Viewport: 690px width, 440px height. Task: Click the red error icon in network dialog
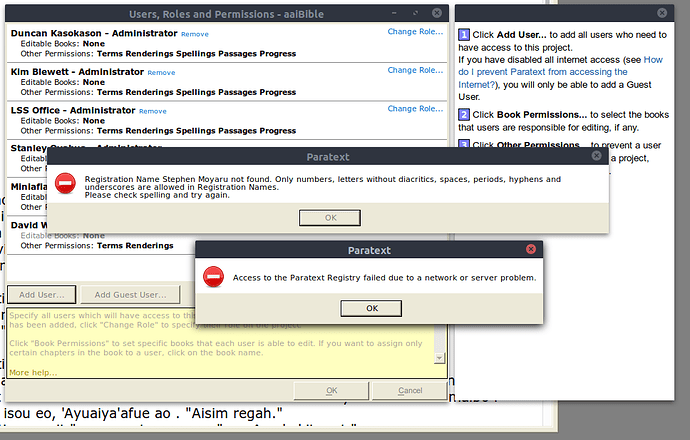click(x=213, y=277)
